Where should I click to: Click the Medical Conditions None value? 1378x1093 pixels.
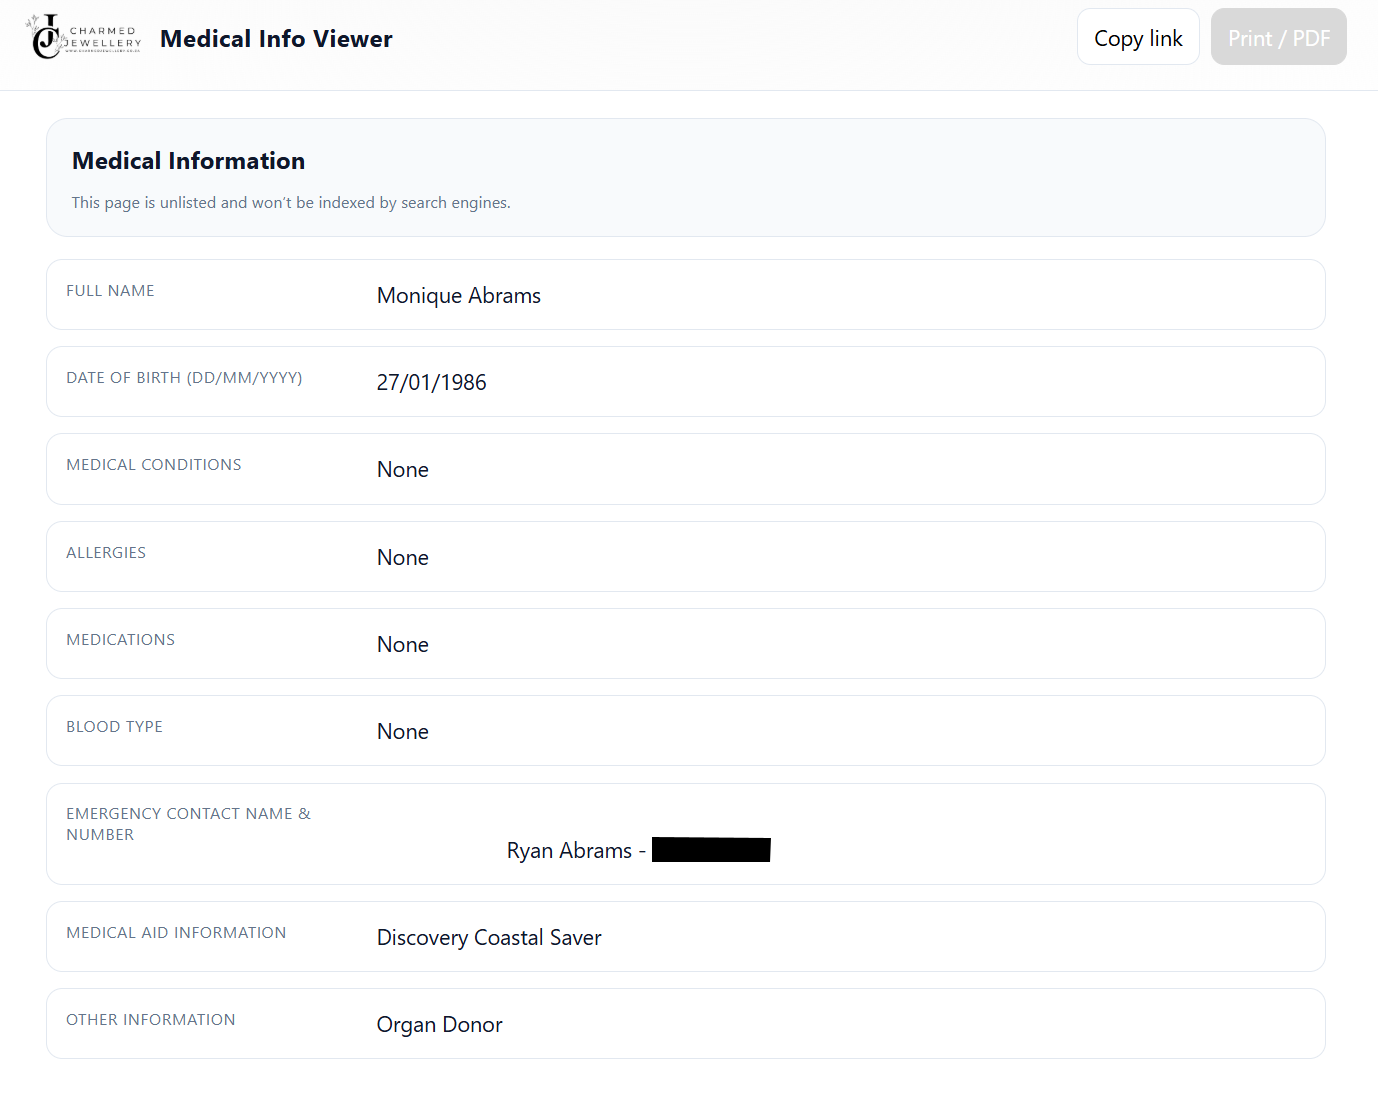pos(402,470)
